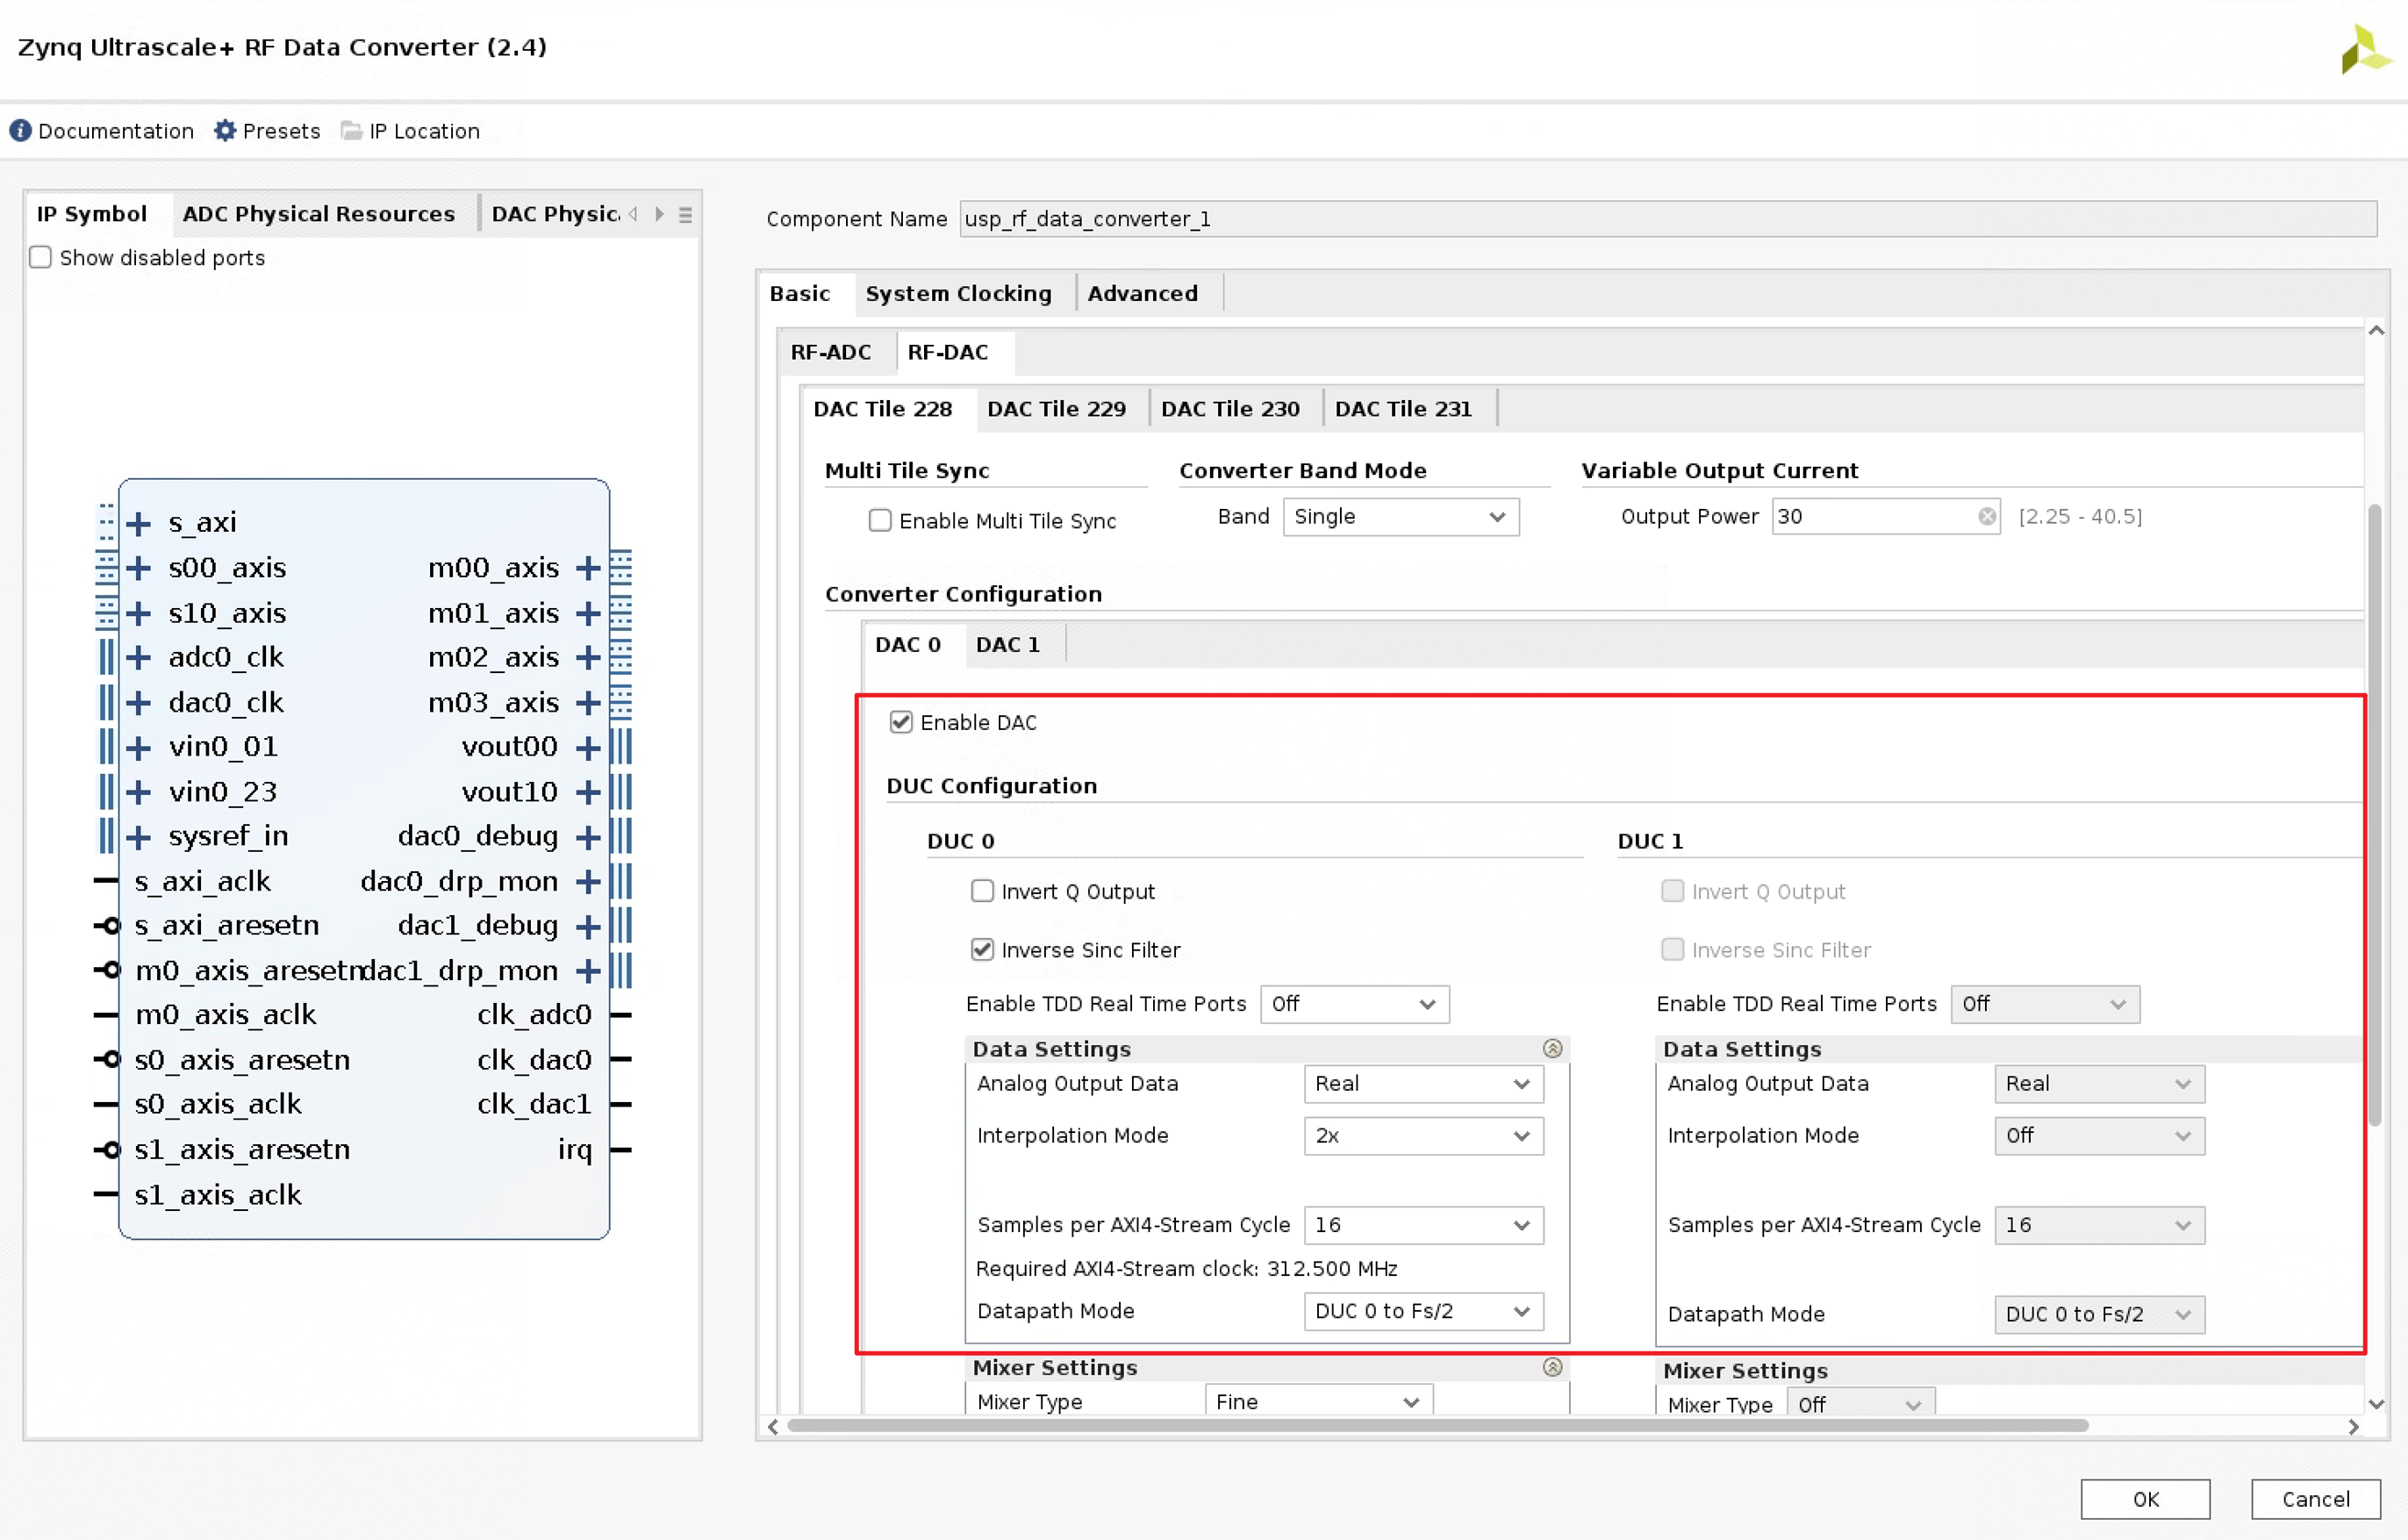This screenshot has height=1540, width=2408.
Task: Click the OK button
Action: [2145, 1499]
